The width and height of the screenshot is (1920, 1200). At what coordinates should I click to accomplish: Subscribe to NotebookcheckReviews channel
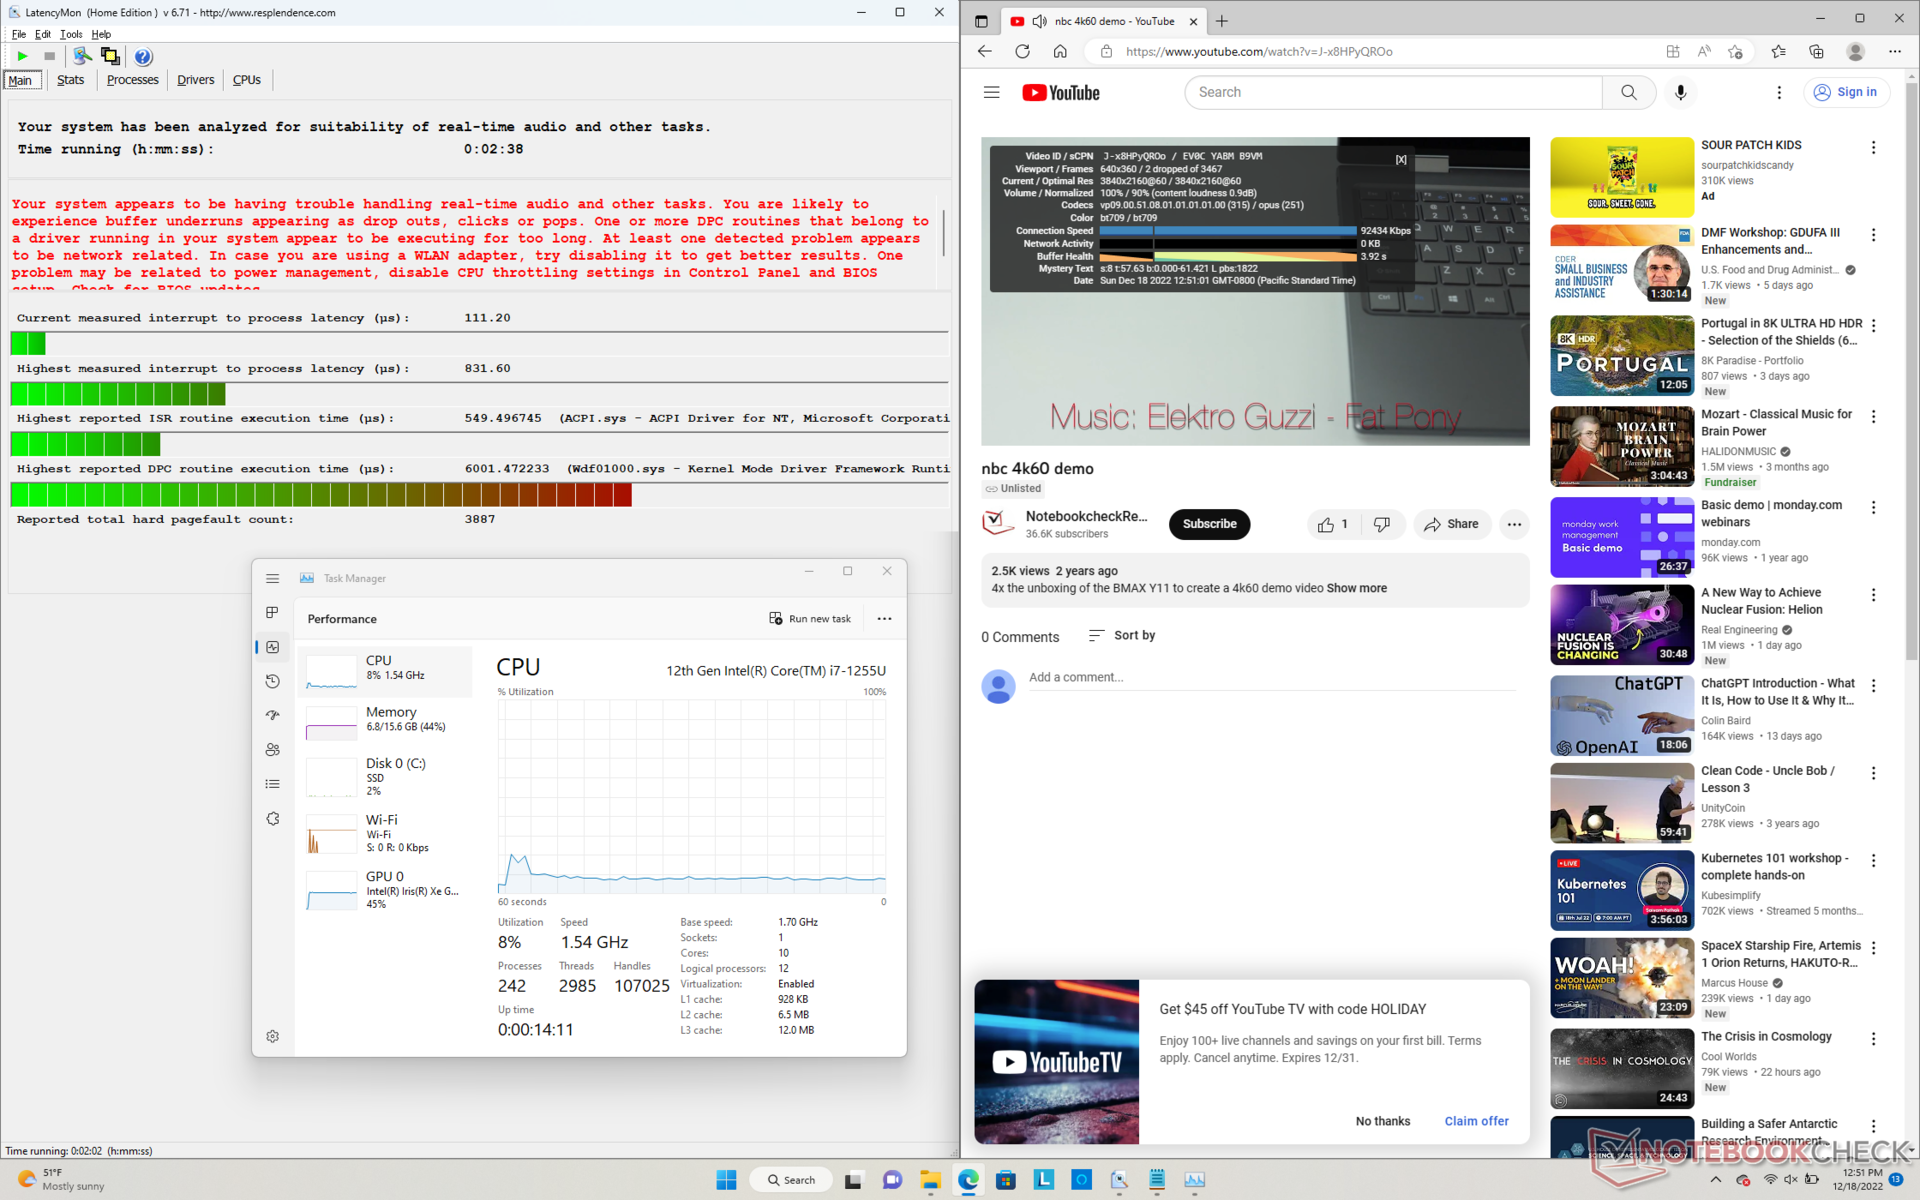pos(1209,524)
